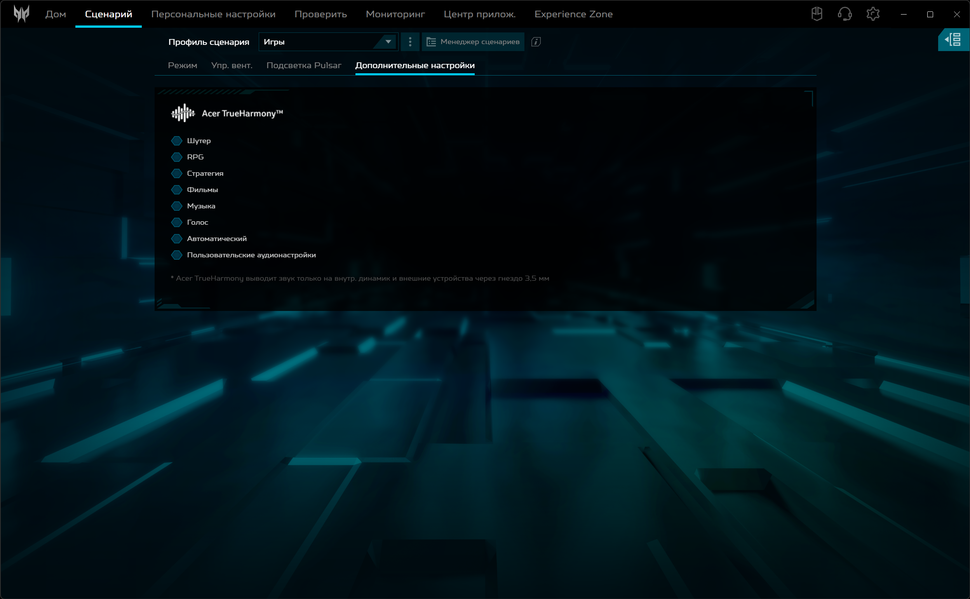Click the Менеджер сценариев button
This screenshot has height=599, width=970.
473,41
